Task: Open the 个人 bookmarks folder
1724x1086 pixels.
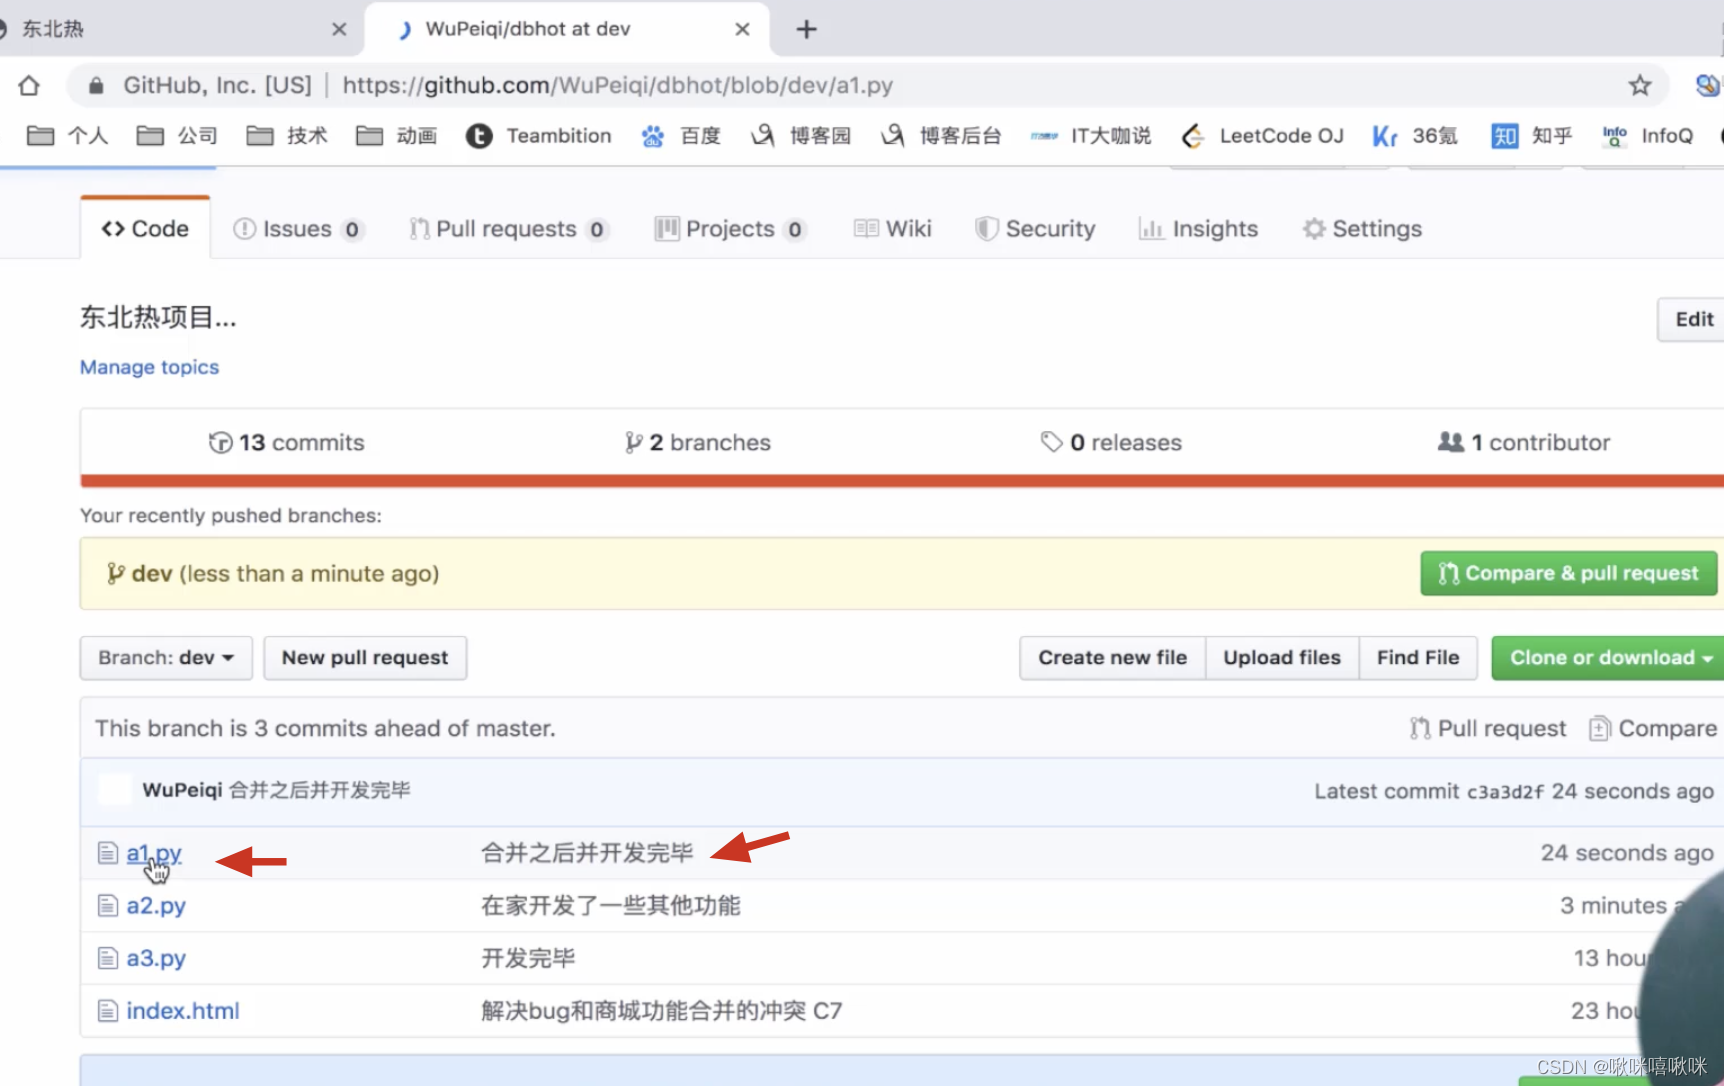Action: [x=67, y=136]
